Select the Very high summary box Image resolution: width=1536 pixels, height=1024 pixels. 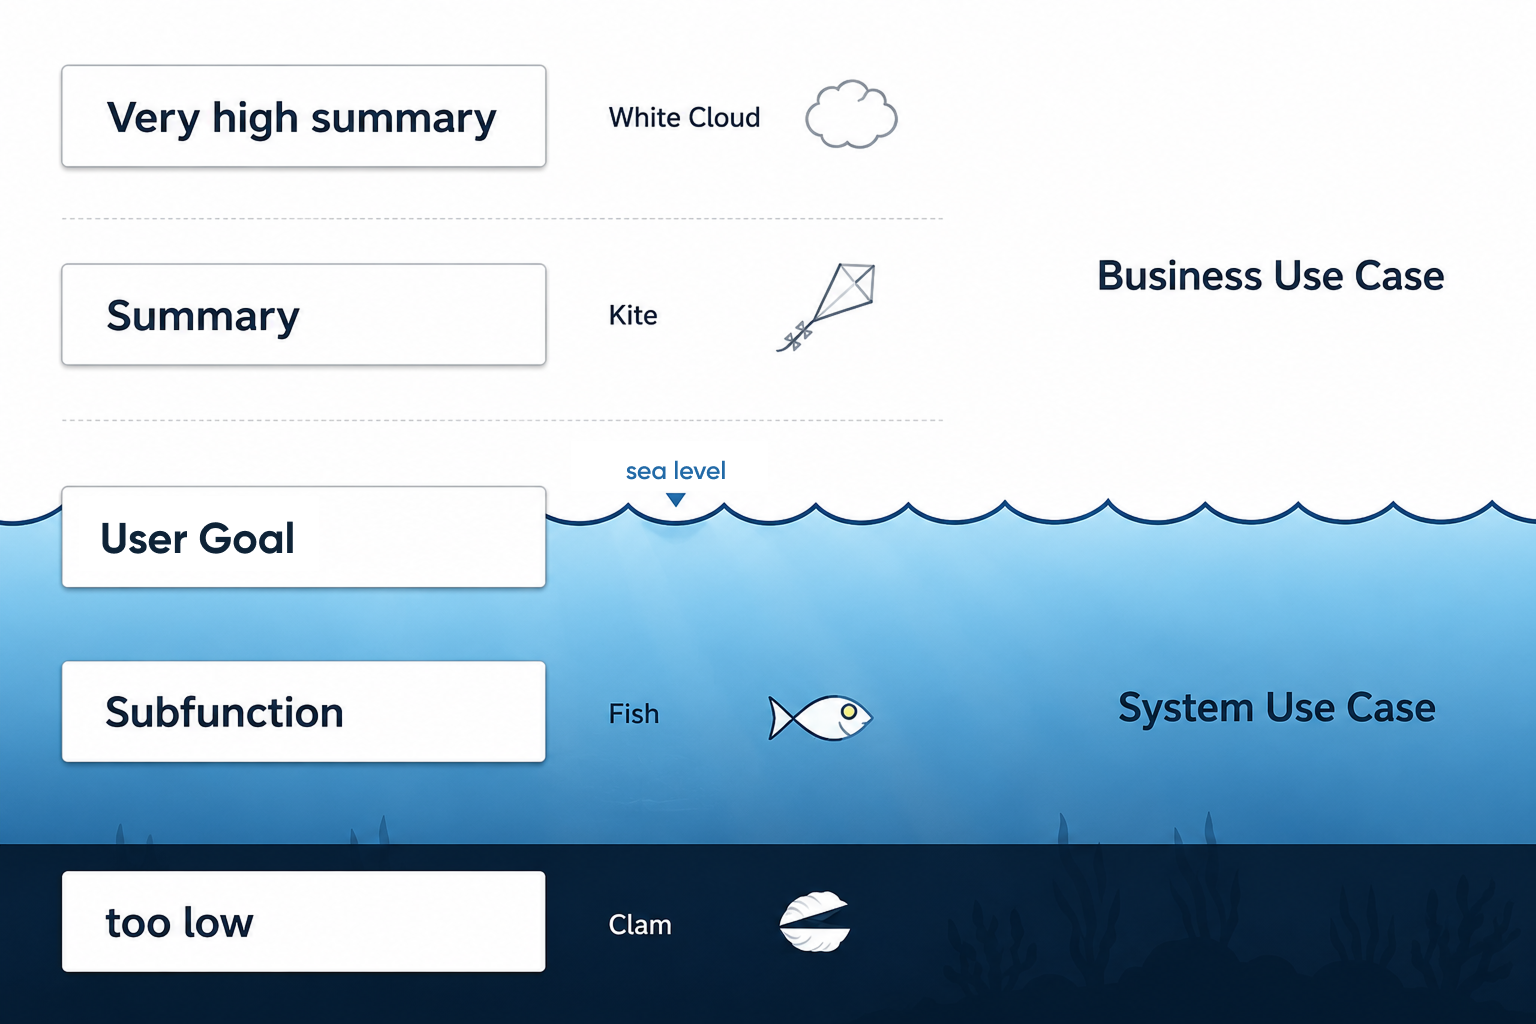click(x=304, y=116)
